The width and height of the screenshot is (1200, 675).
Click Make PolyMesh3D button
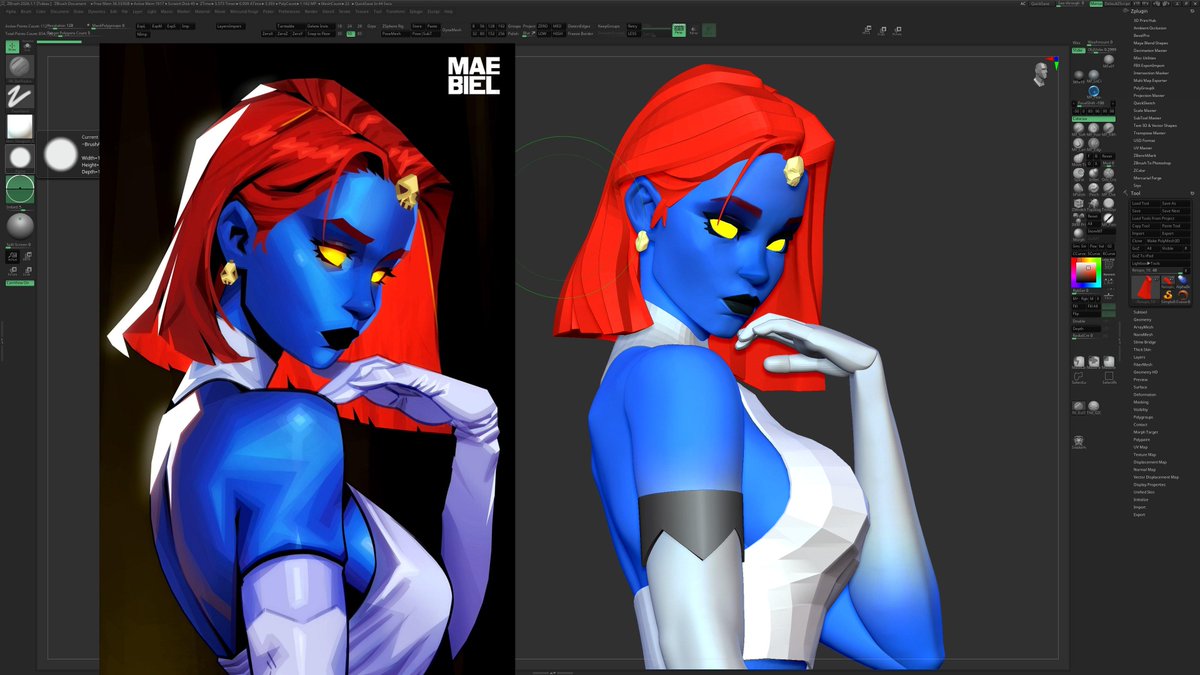click(1169, 241)
